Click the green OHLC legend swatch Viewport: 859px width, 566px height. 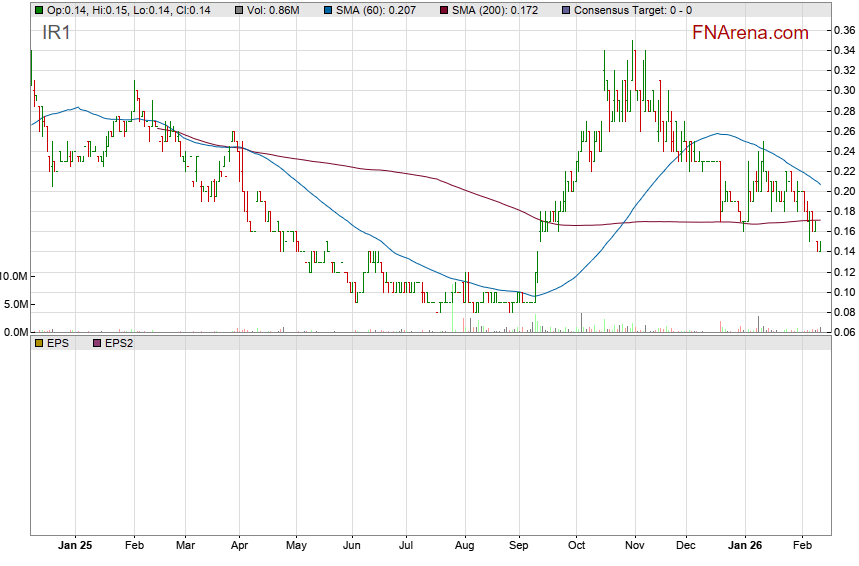[38, 9]
